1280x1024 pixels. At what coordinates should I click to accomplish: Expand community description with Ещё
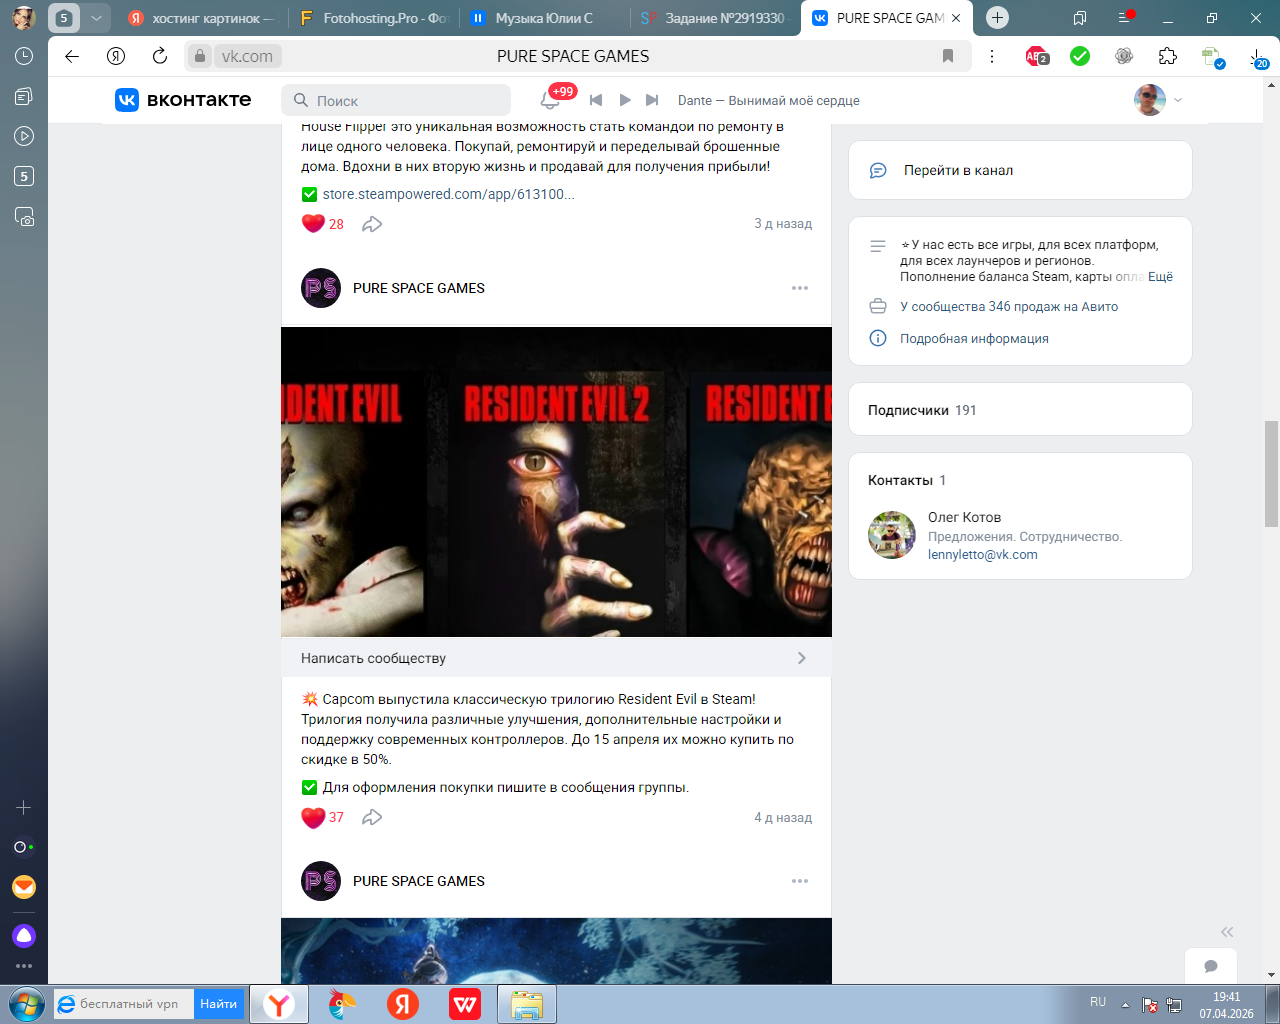(x=1160, y=277)
